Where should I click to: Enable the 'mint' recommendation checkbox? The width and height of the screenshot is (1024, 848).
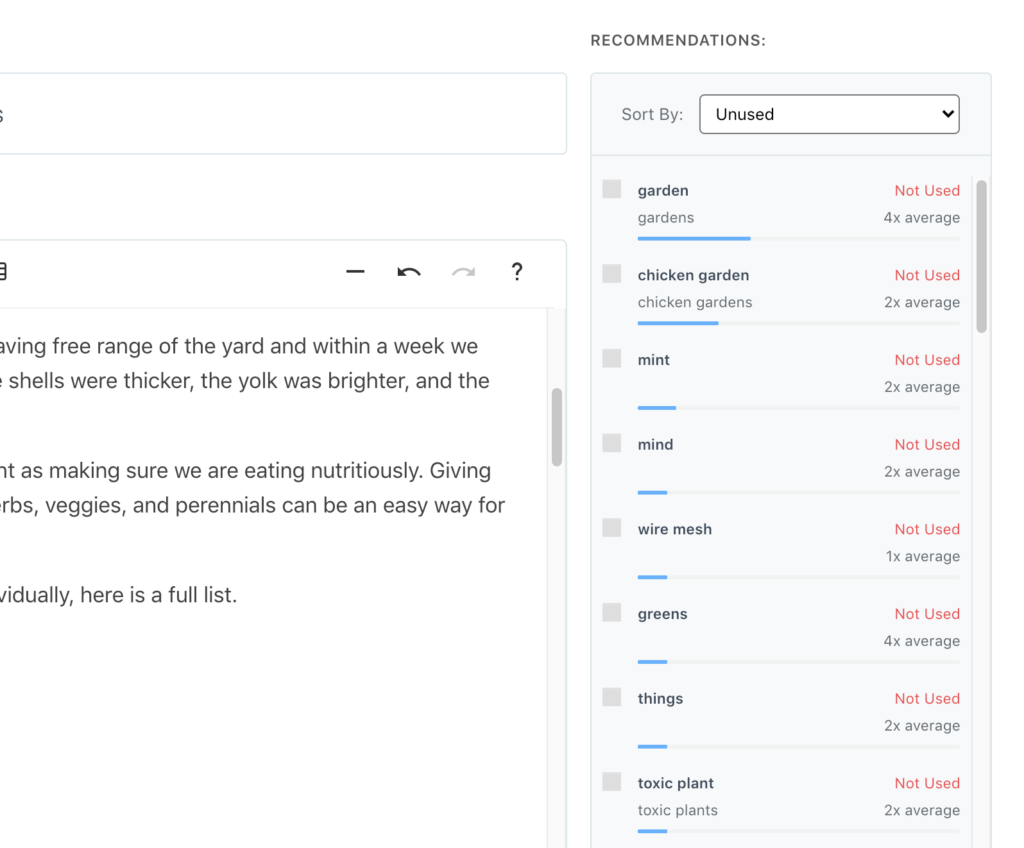[612, 358]
